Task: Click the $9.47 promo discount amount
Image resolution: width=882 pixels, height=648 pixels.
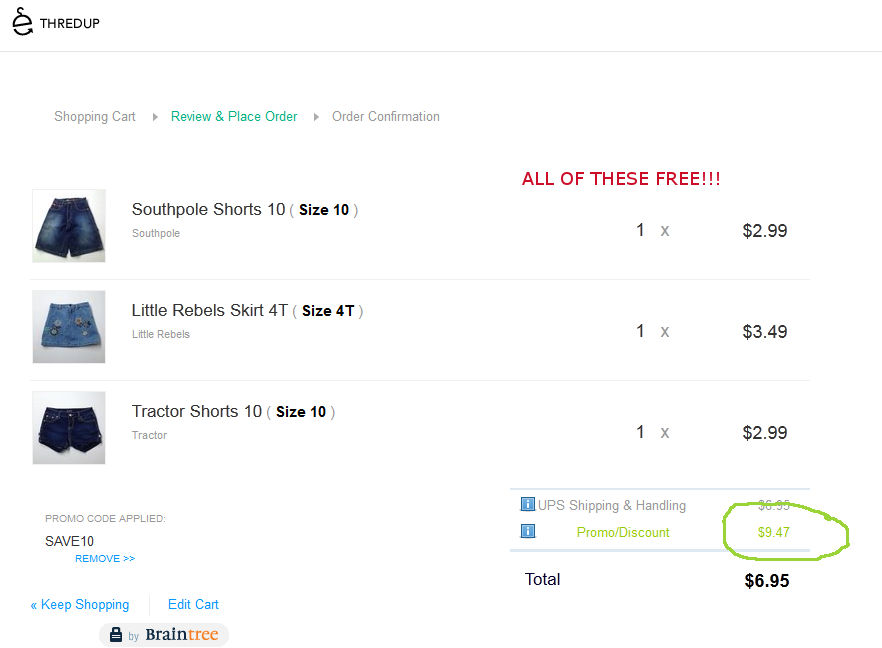Action: 773,532
